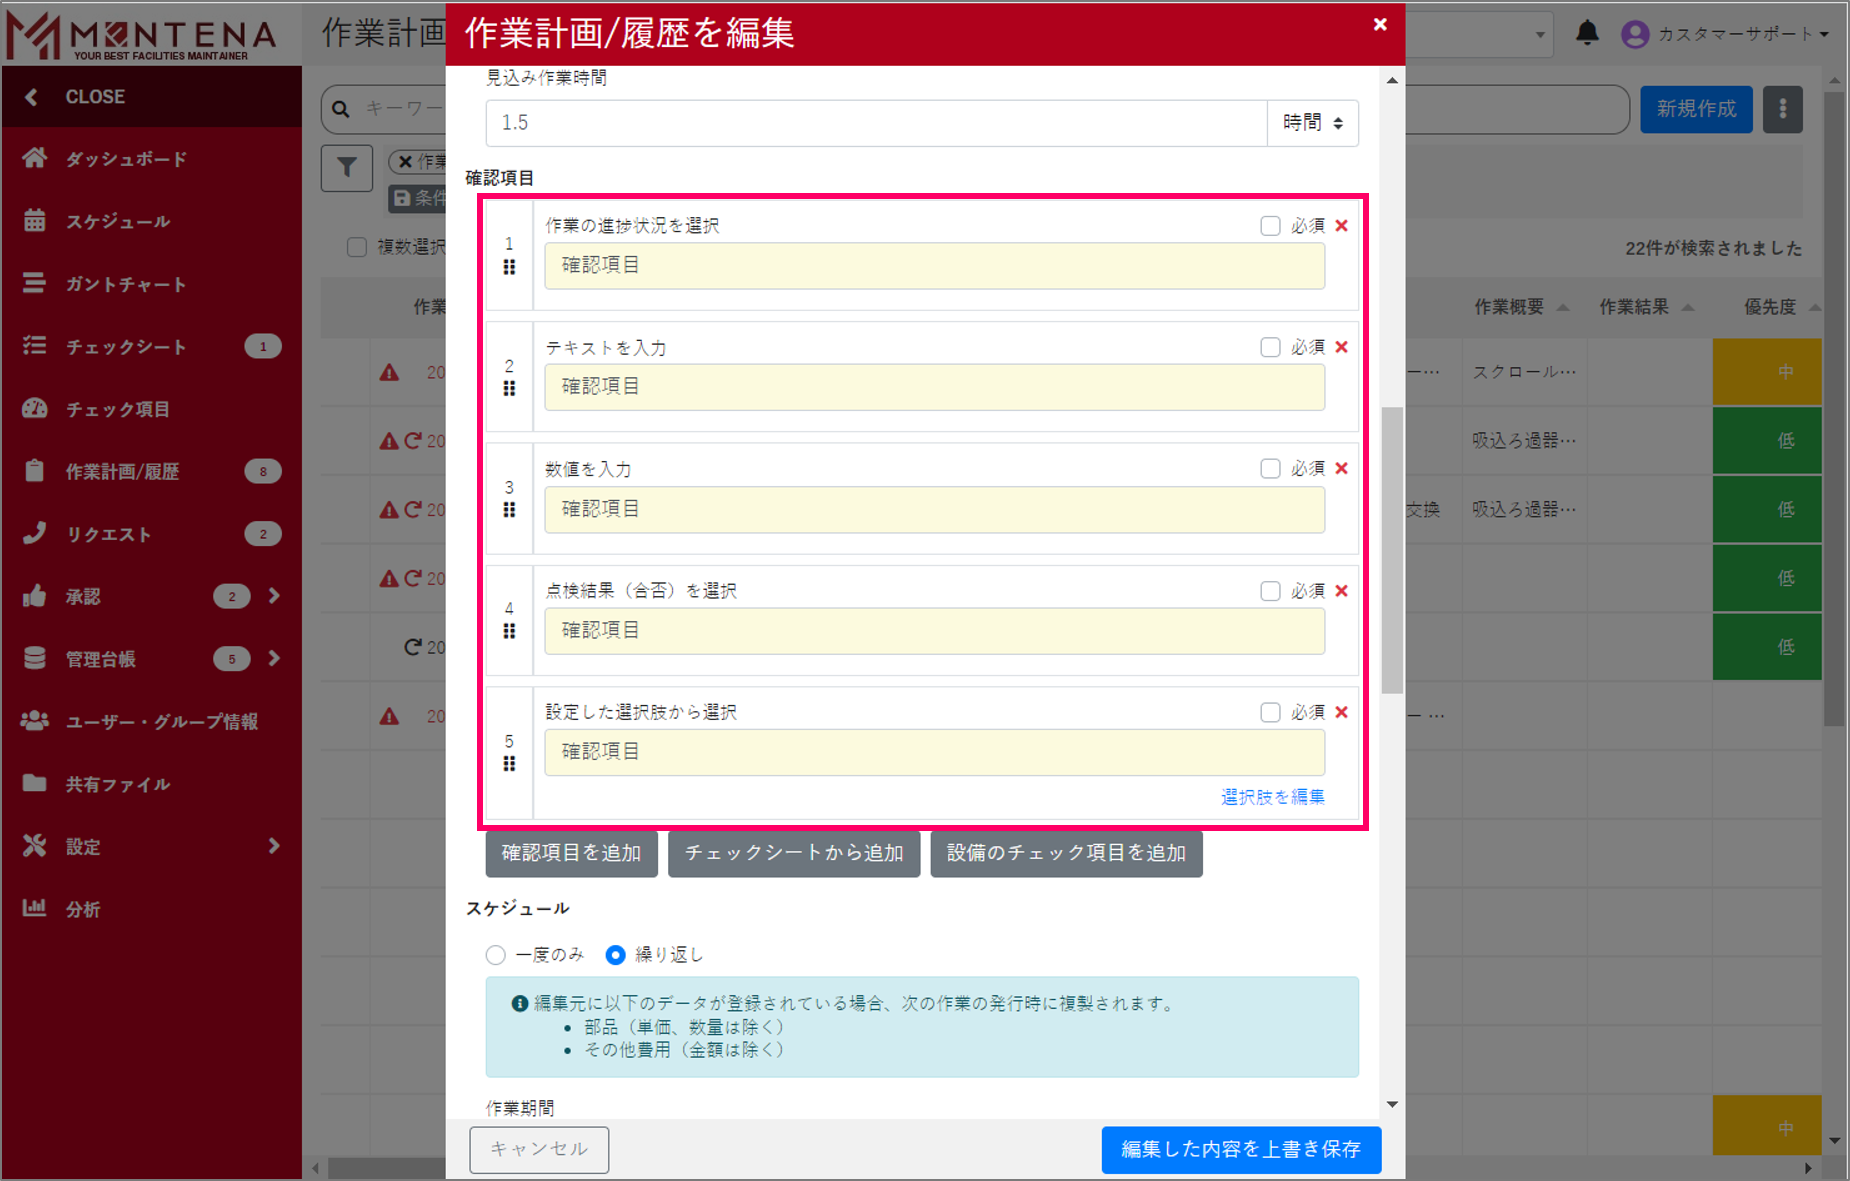Screen dimensions: 1850x1181
Task: Click the filter funnel icon
Action: click(346, 167)
